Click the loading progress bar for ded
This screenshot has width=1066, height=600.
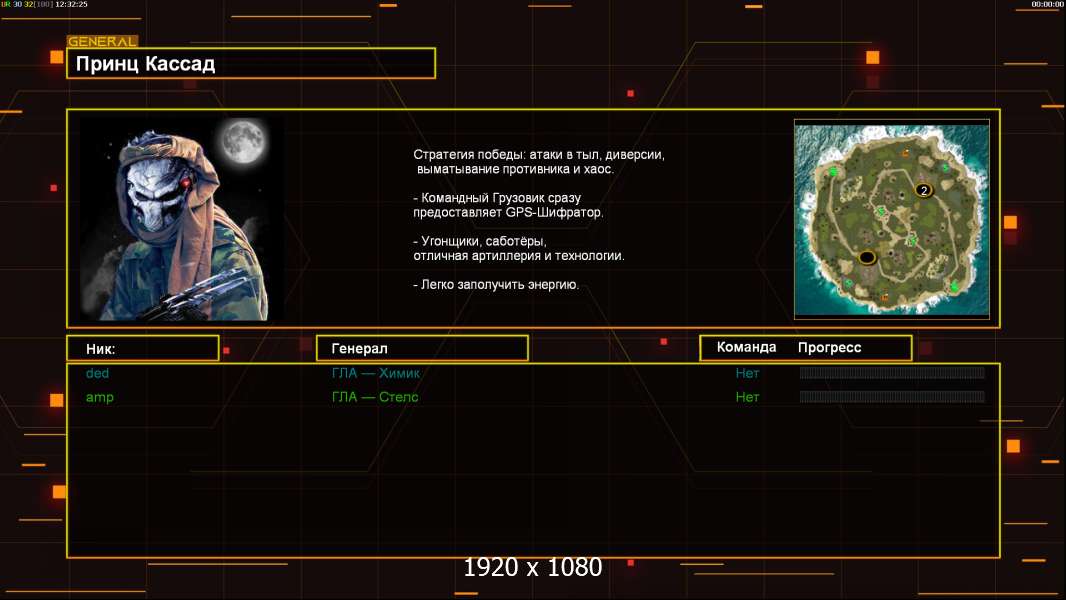click(x=892, y=372)
